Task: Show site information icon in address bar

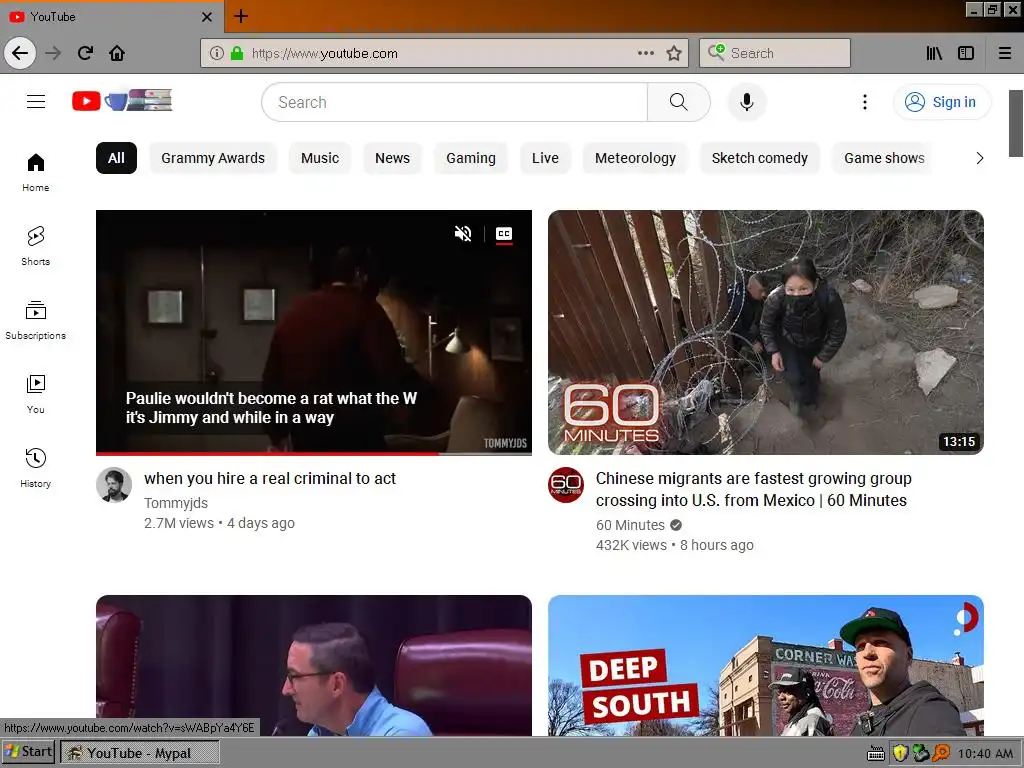Action: (x=217, y=53)
